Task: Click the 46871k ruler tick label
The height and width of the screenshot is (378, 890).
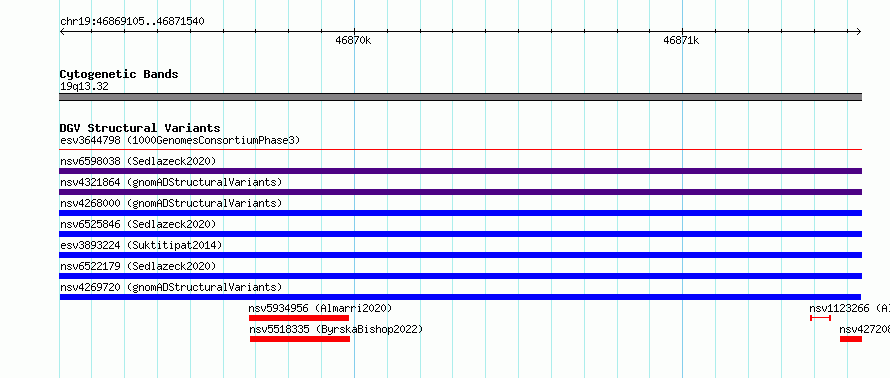Action: click(x=681, y=40)
